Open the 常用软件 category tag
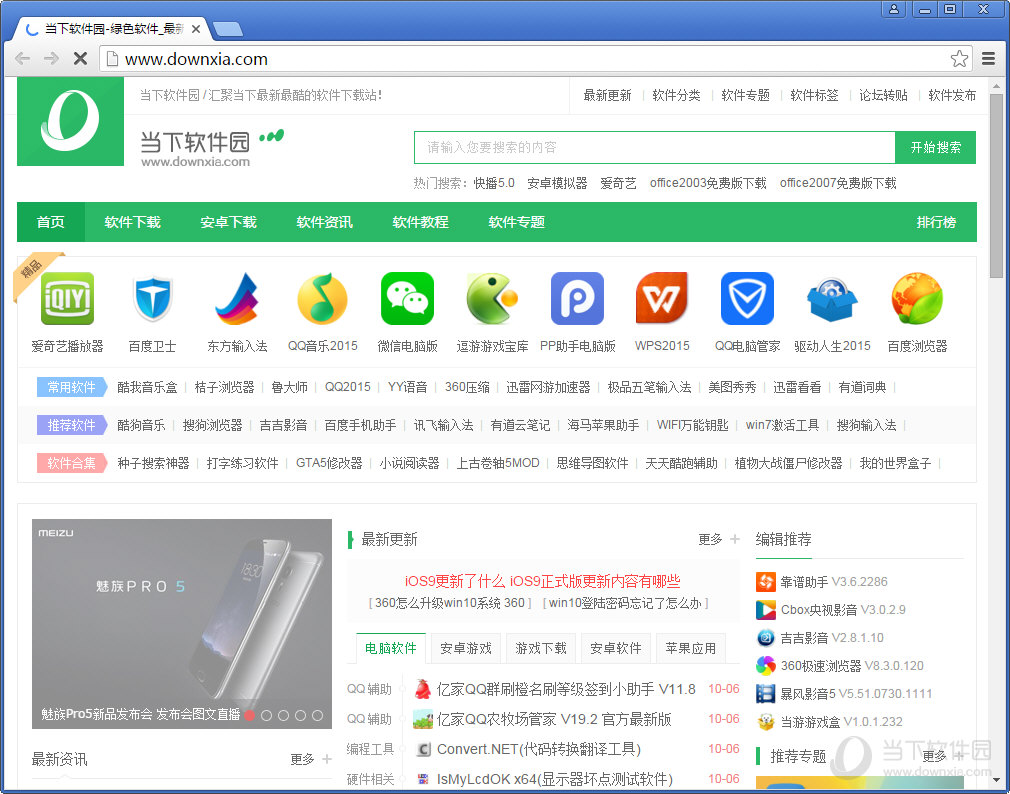Image resolution: width=1010 pixels, height=794 pixels. pos(71,387)
